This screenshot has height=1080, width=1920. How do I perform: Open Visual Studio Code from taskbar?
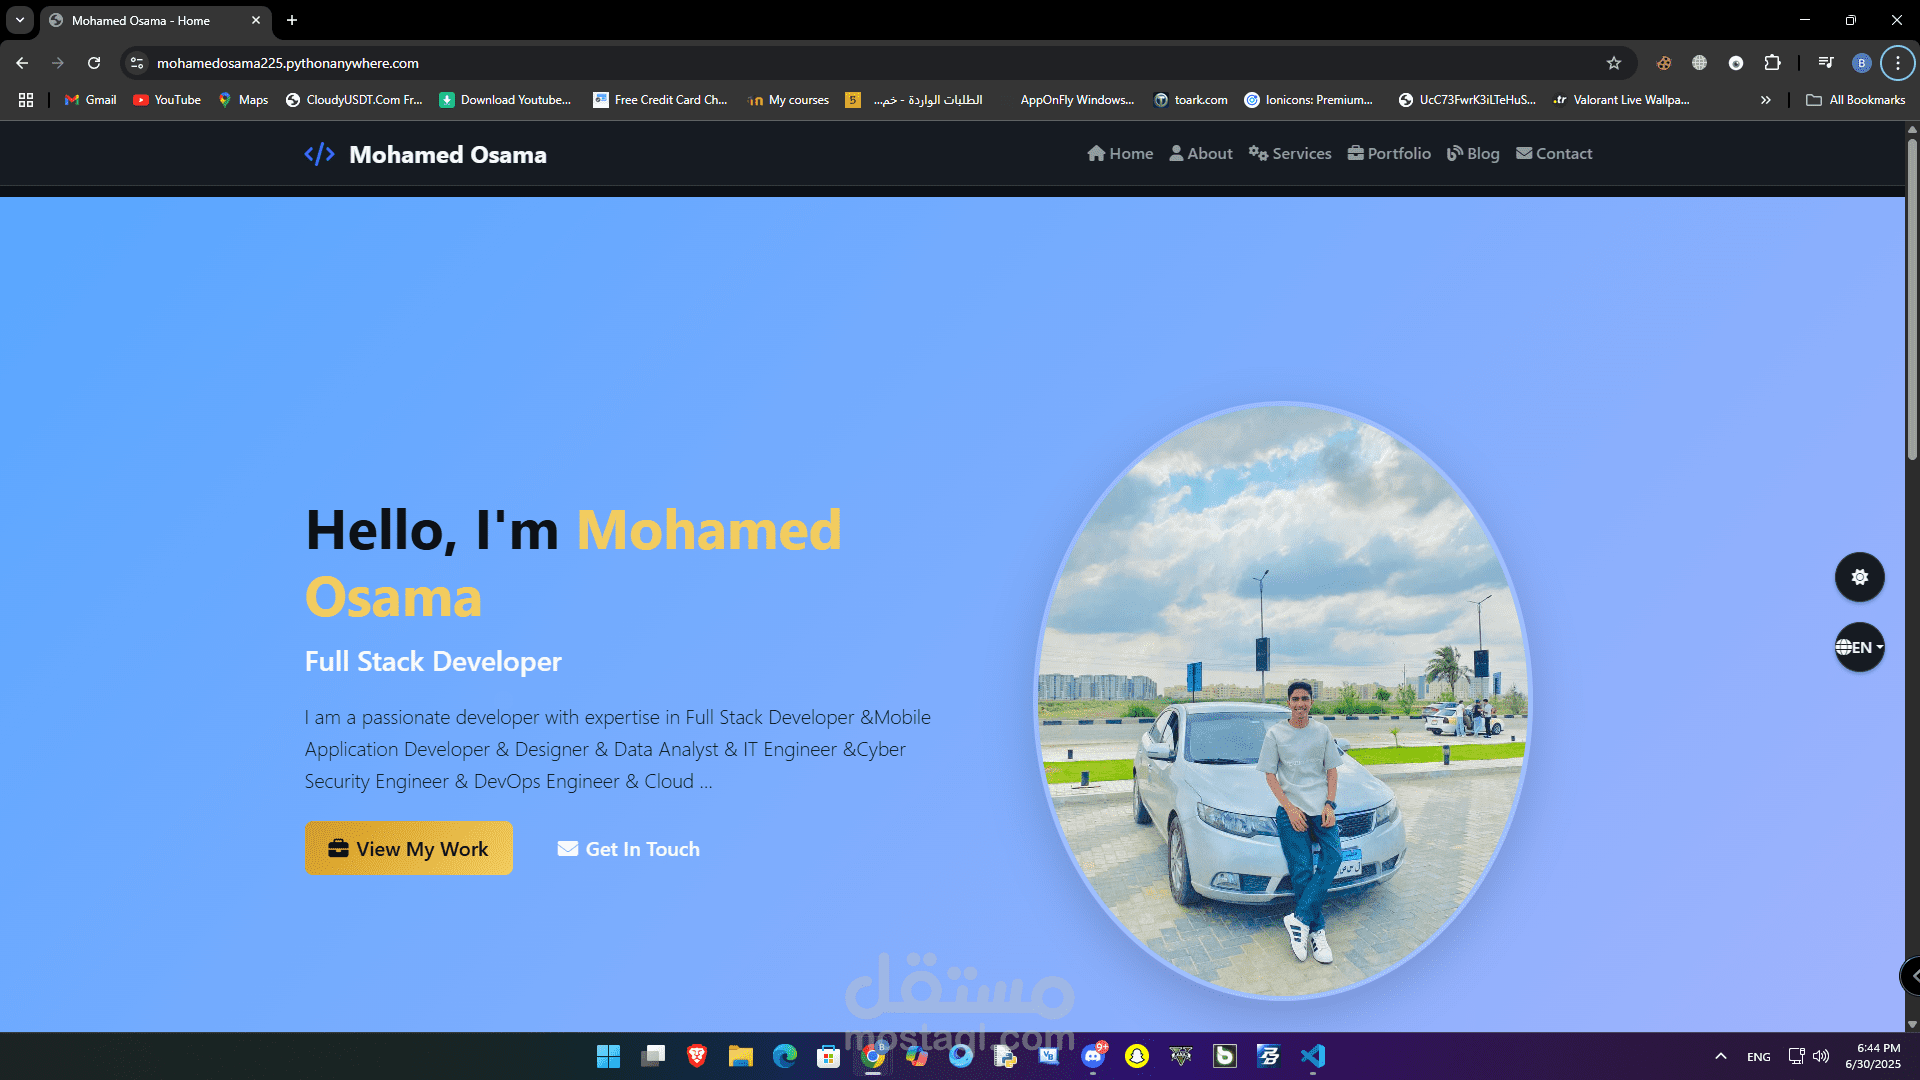pos(1312,1056)
